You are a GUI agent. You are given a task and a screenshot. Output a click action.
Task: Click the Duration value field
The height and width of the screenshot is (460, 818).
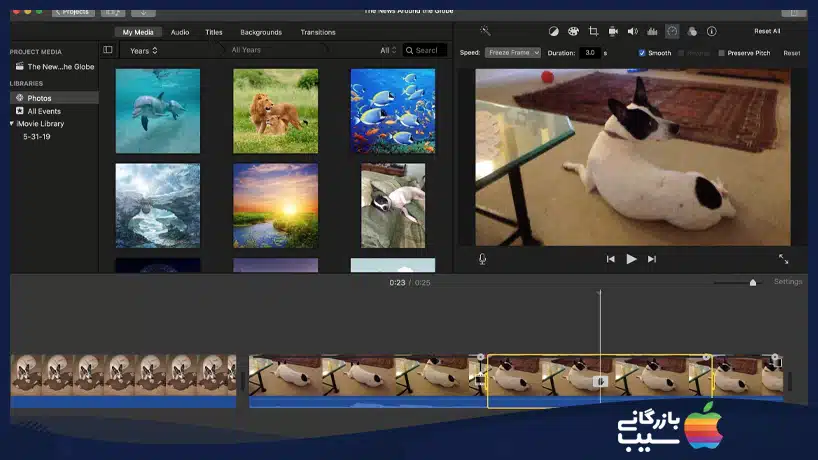pyautogui.click(x=590, y=53)
